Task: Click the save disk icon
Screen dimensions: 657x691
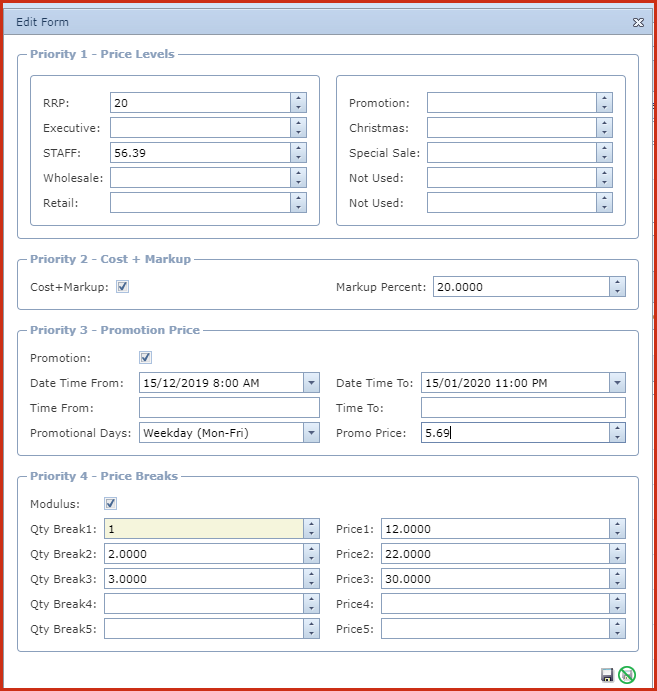Action: [607, 675]
